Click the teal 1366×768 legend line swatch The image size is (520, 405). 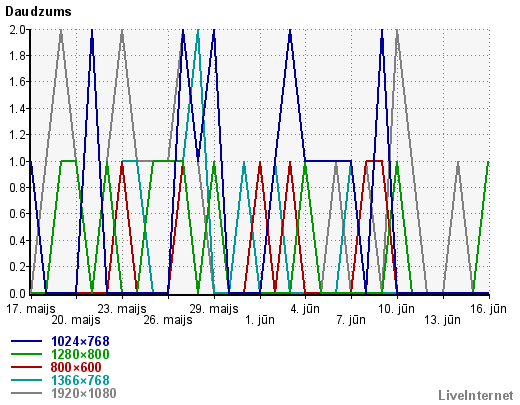[x=26, y=380]
